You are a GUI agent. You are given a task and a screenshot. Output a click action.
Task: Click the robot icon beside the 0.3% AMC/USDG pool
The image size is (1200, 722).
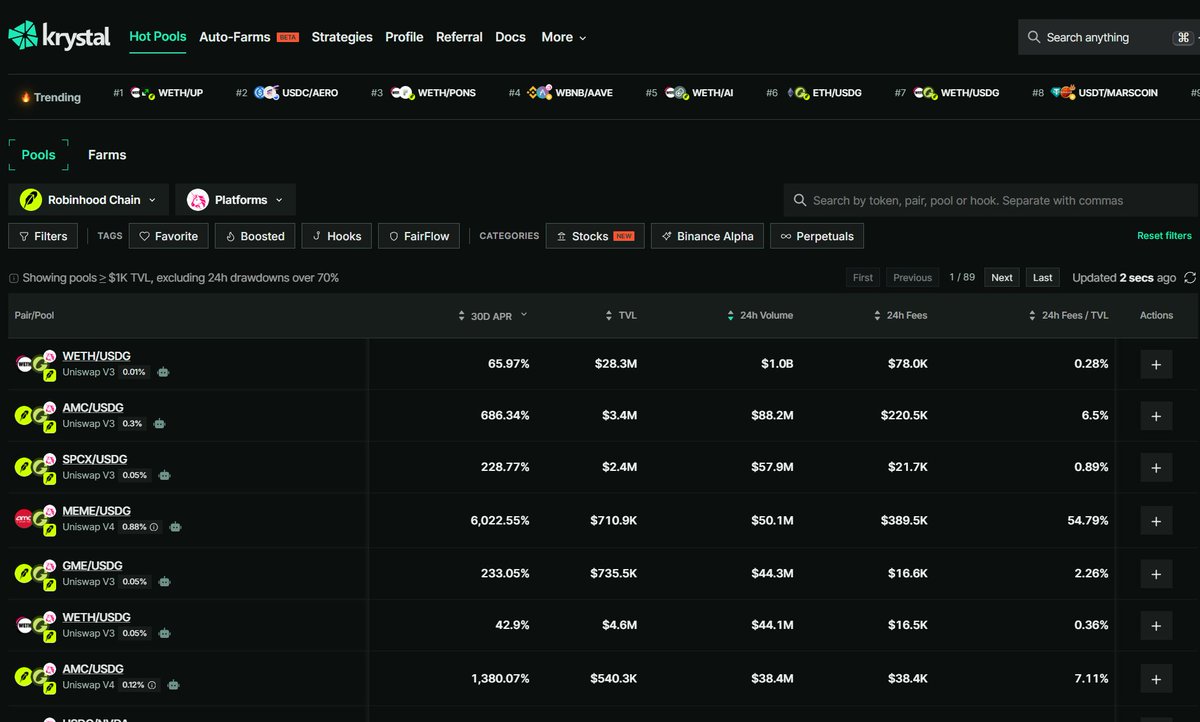(x=159, y=423)
